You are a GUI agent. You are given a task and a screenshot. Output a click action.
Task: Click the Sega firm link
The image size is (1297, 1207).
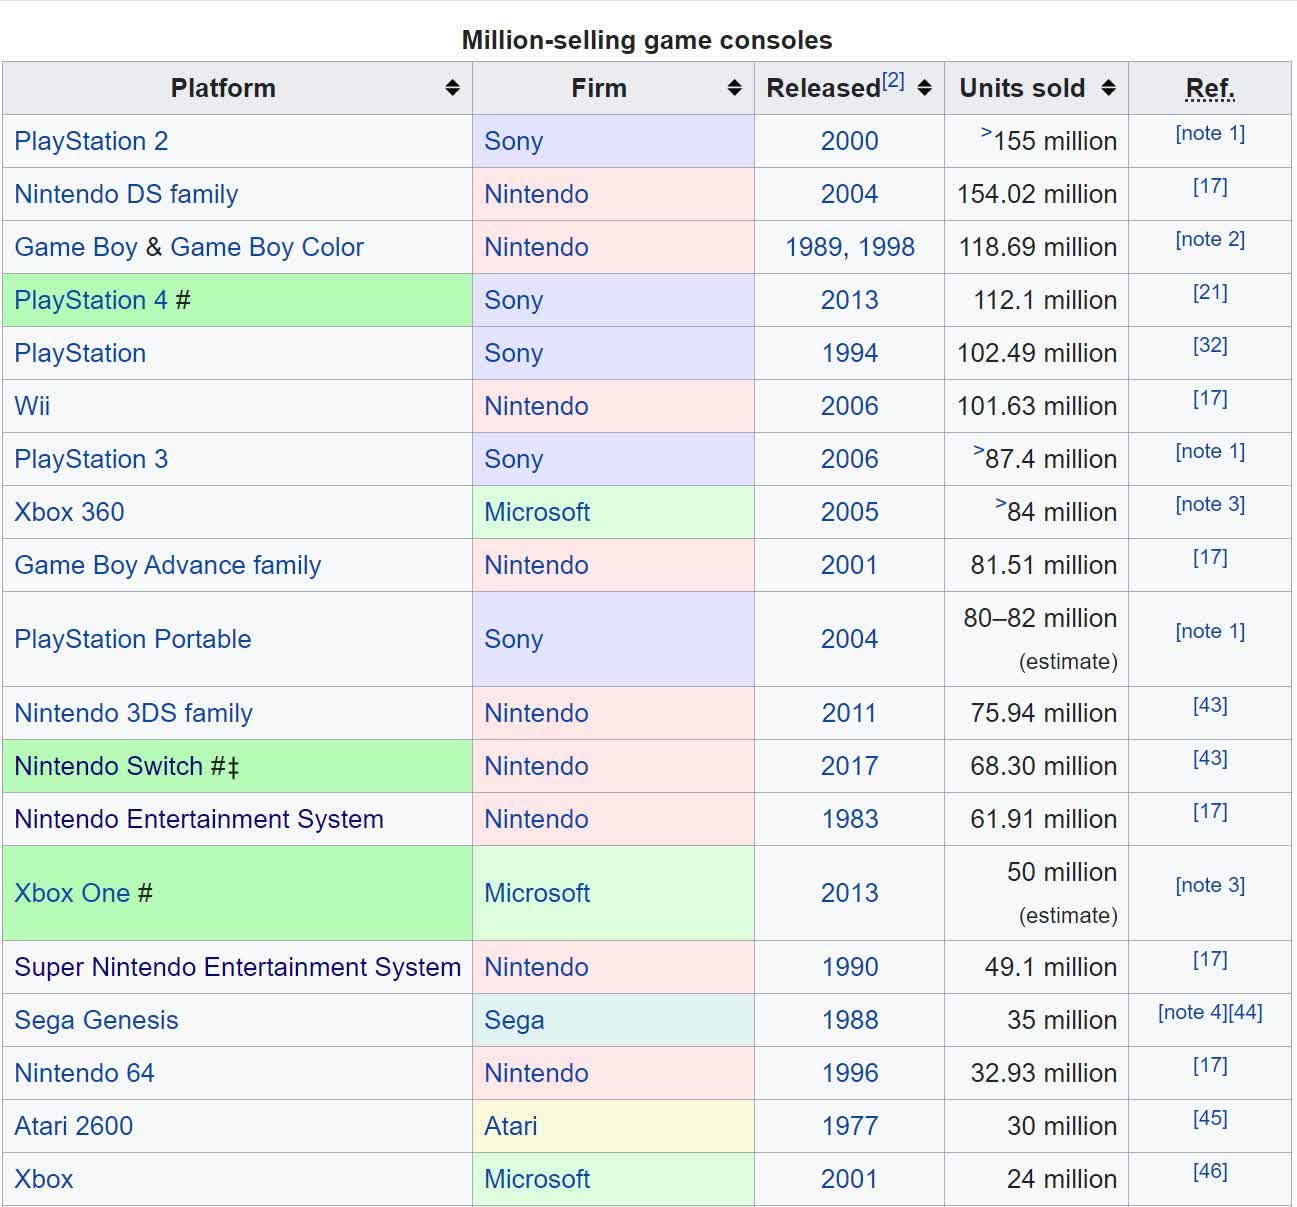click(514, 1020)
